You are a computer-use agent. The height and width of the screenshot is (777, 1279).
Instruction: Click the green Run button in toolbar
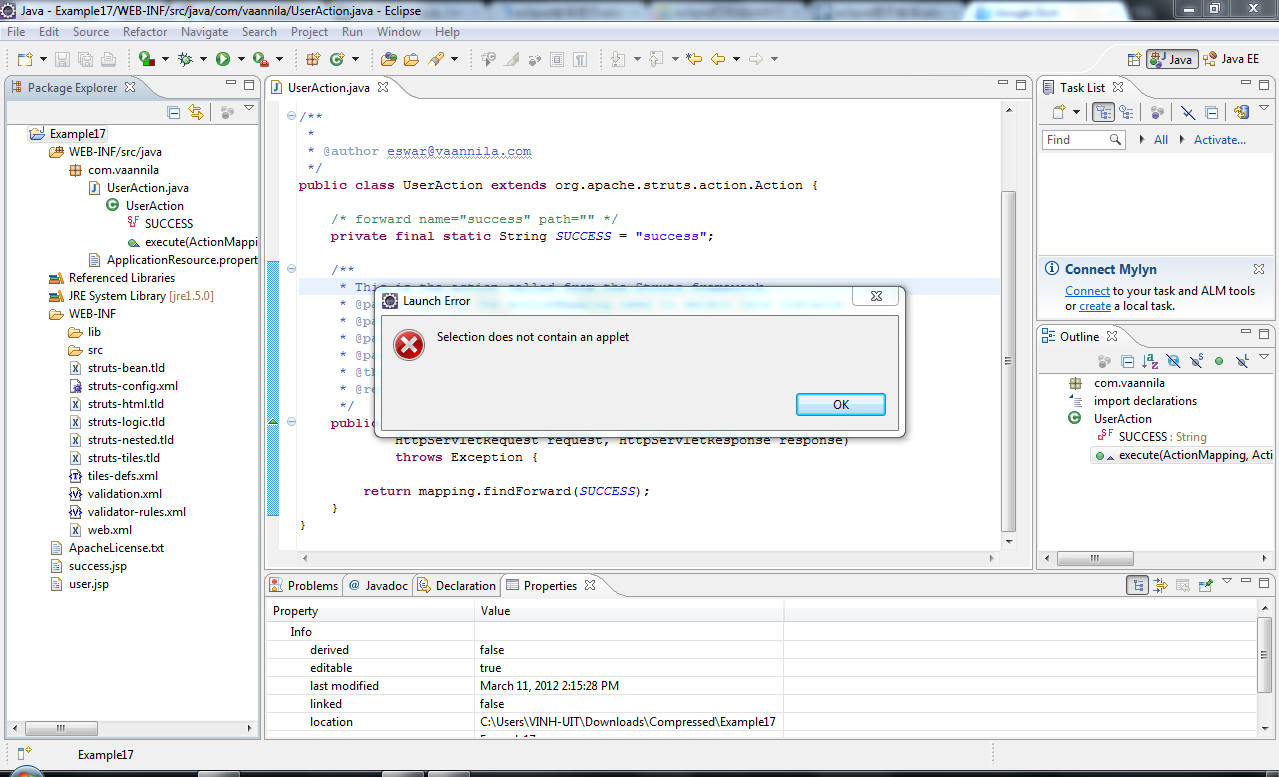[x=223, y=60]
